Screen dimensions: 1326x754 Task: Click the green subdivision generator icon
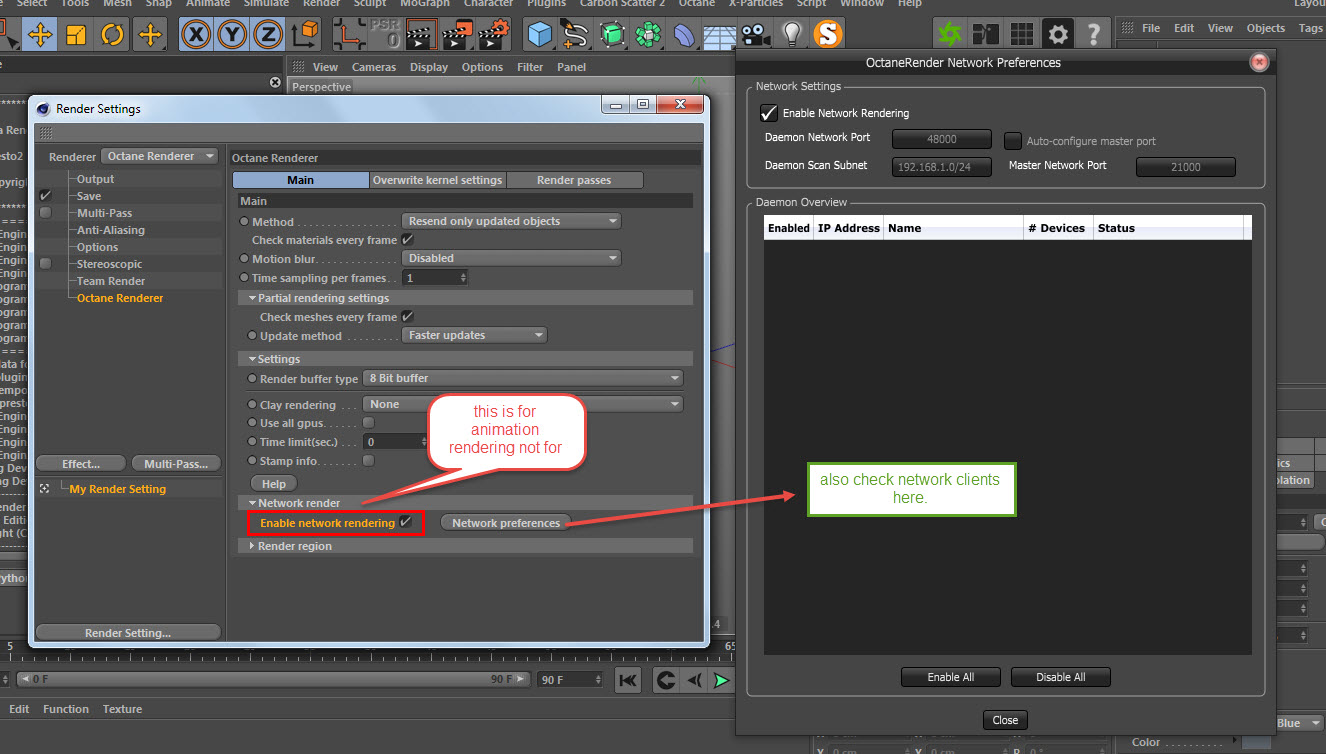pos(612,36)
